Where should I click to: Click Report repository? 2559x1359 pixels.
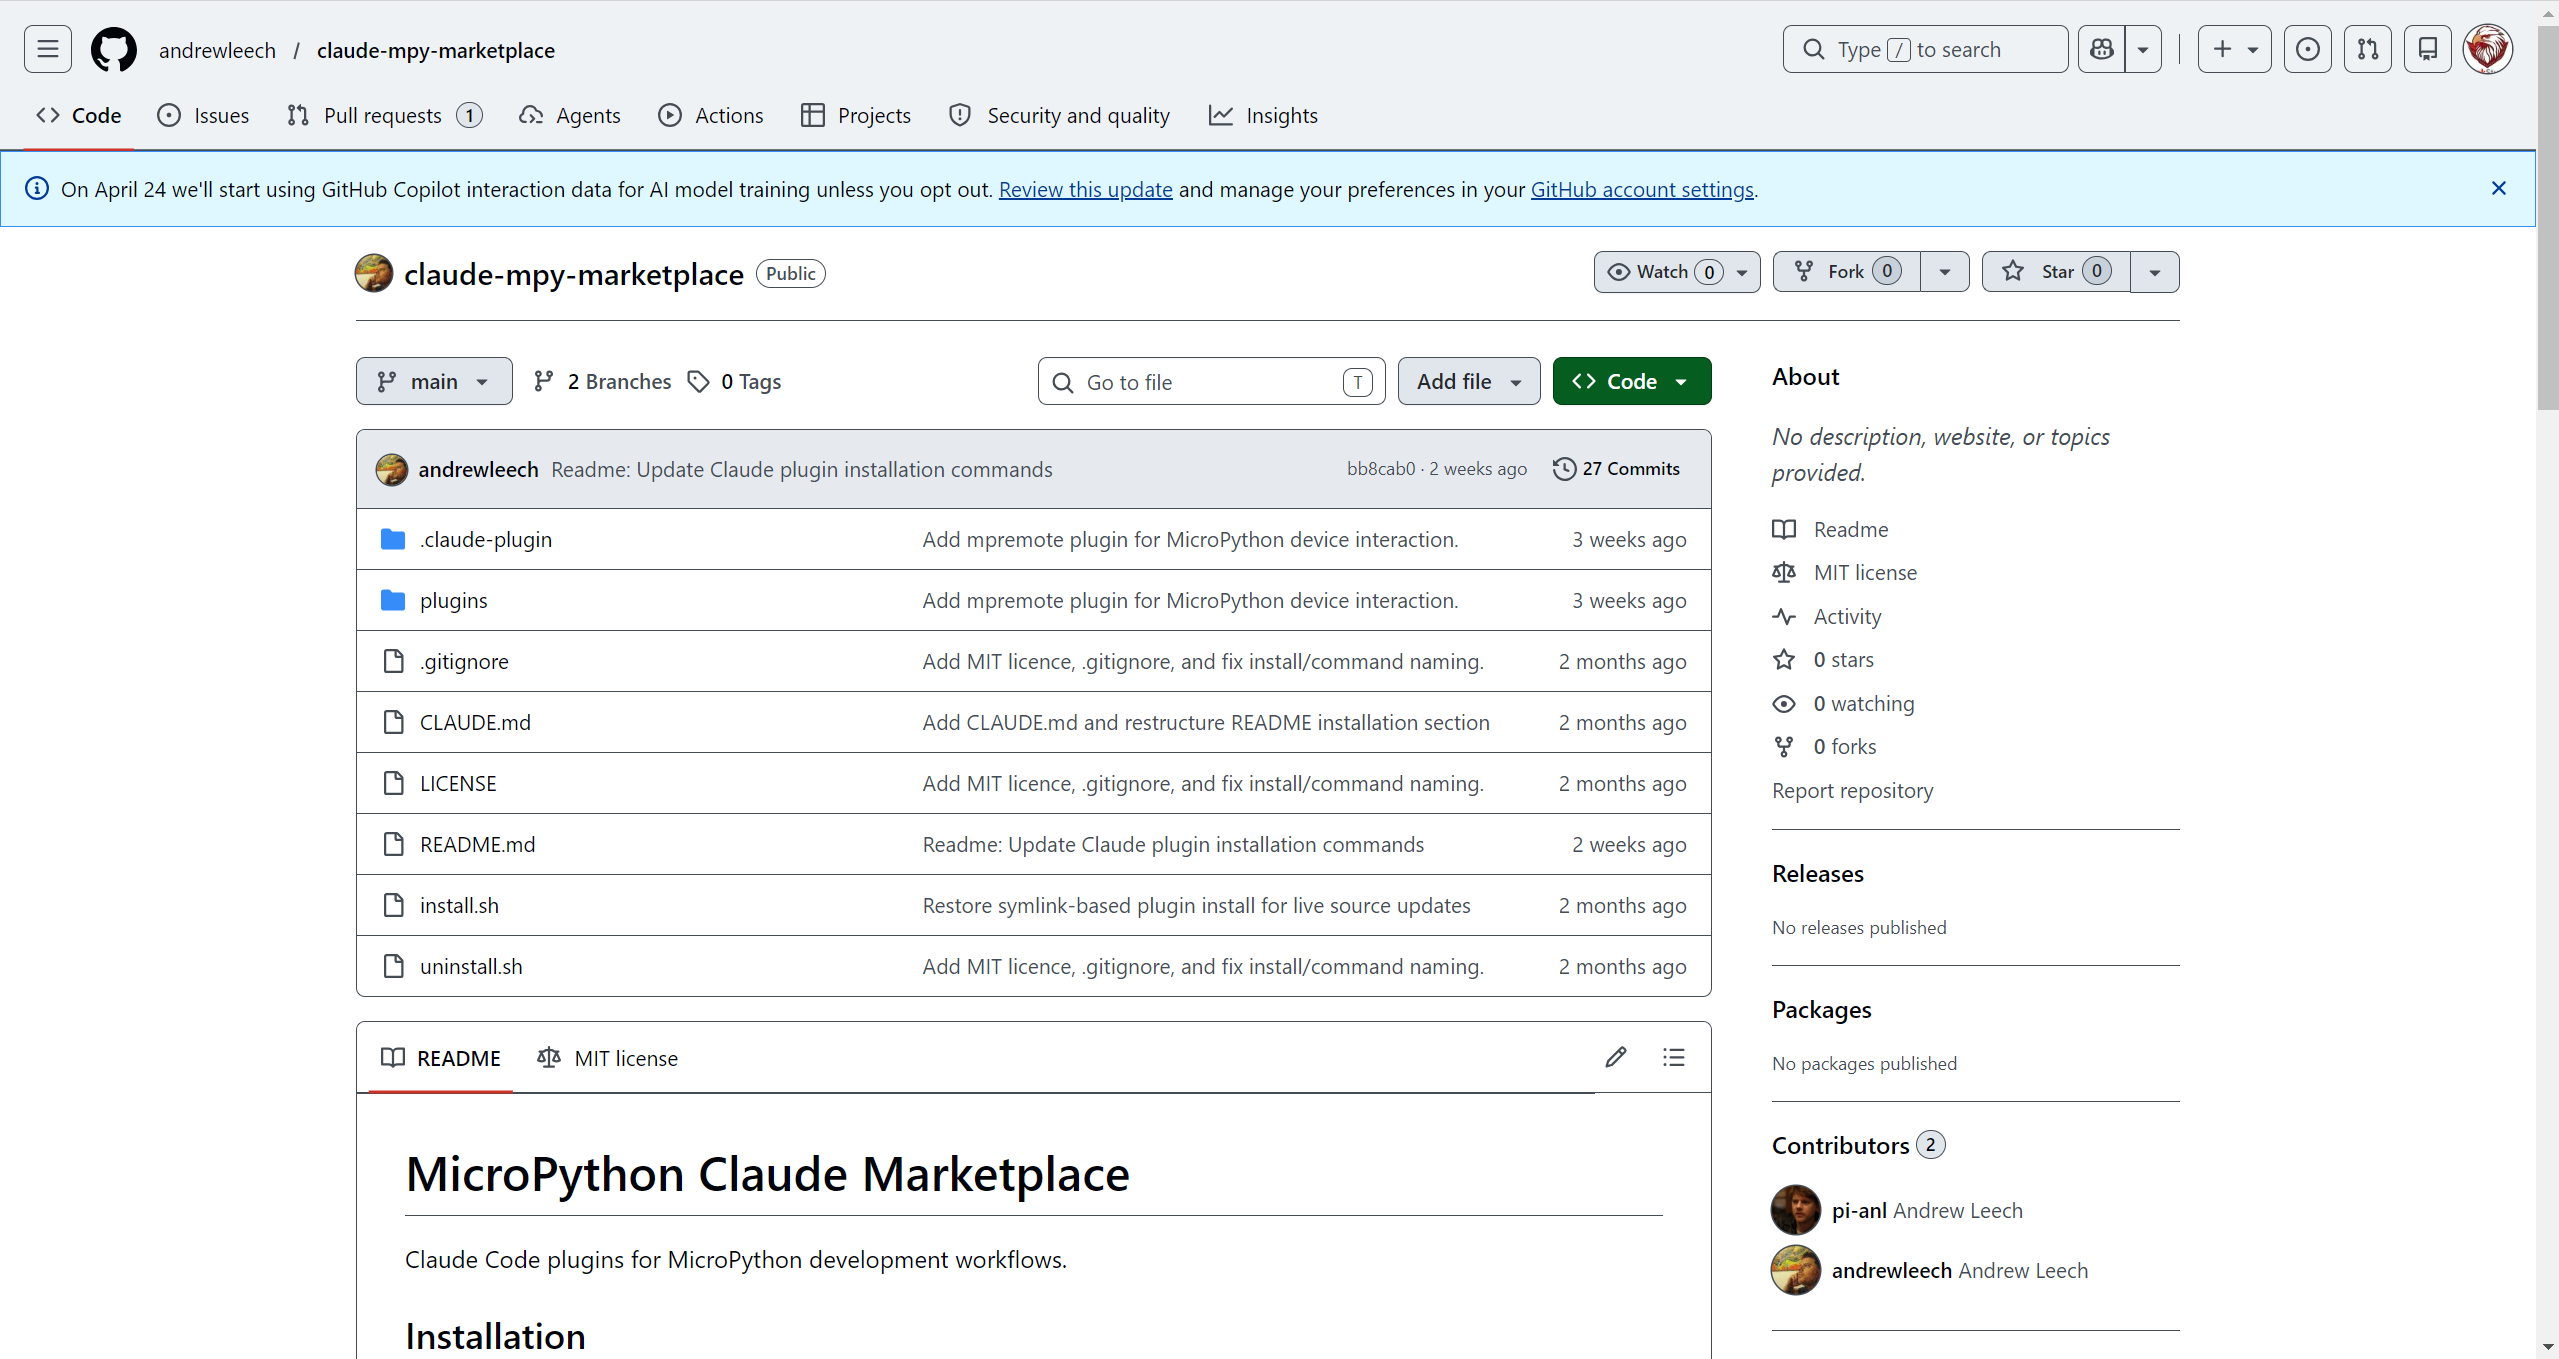(x=1852, y=791)
